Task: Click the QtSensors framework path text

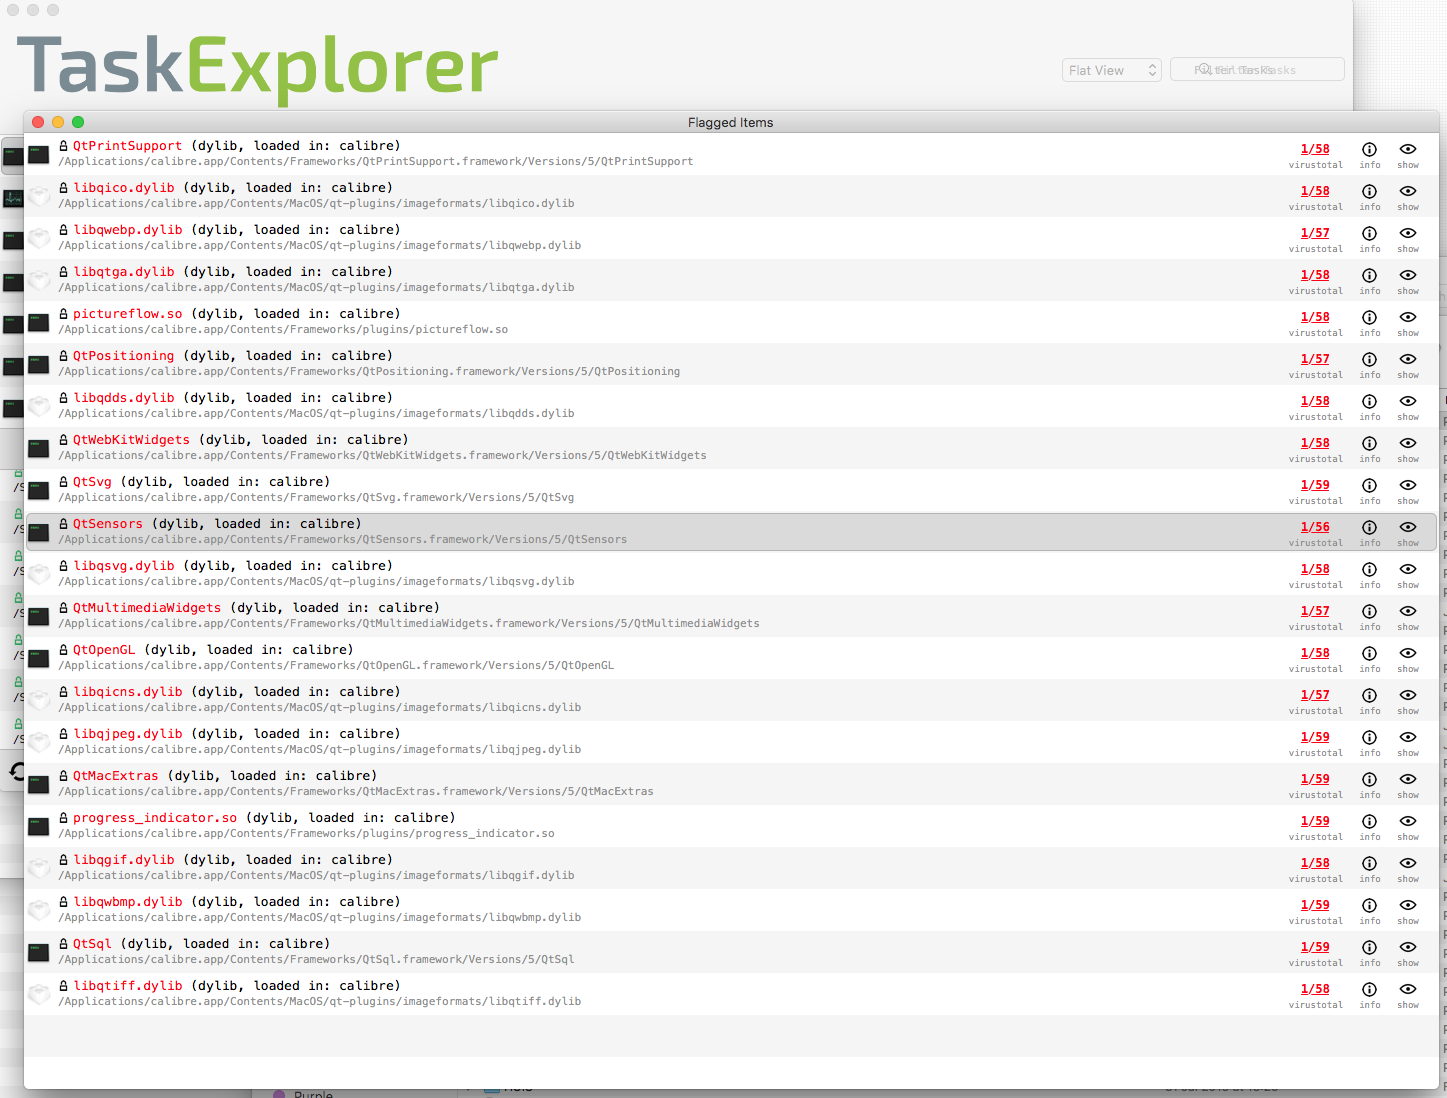Action: 343,540
